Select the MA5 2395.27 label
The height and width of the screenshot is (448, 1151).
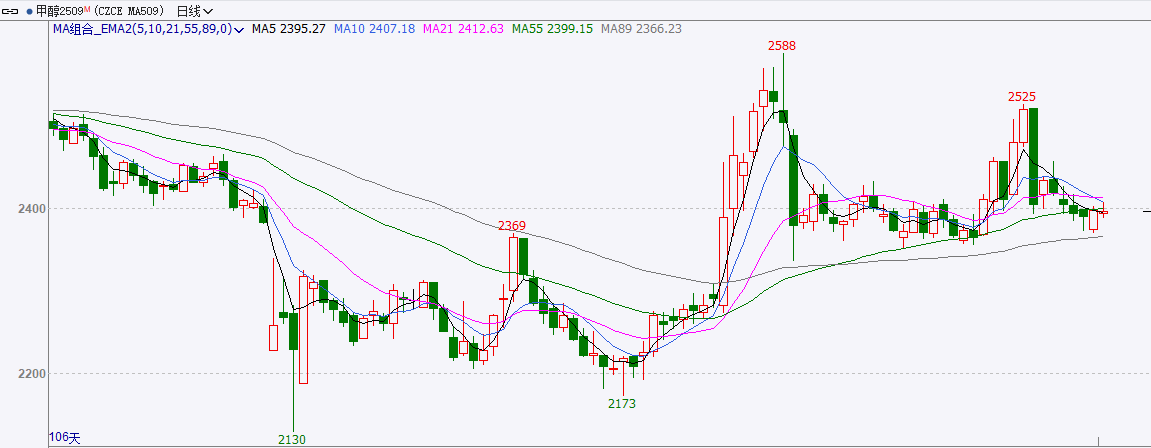coord(288,29)
